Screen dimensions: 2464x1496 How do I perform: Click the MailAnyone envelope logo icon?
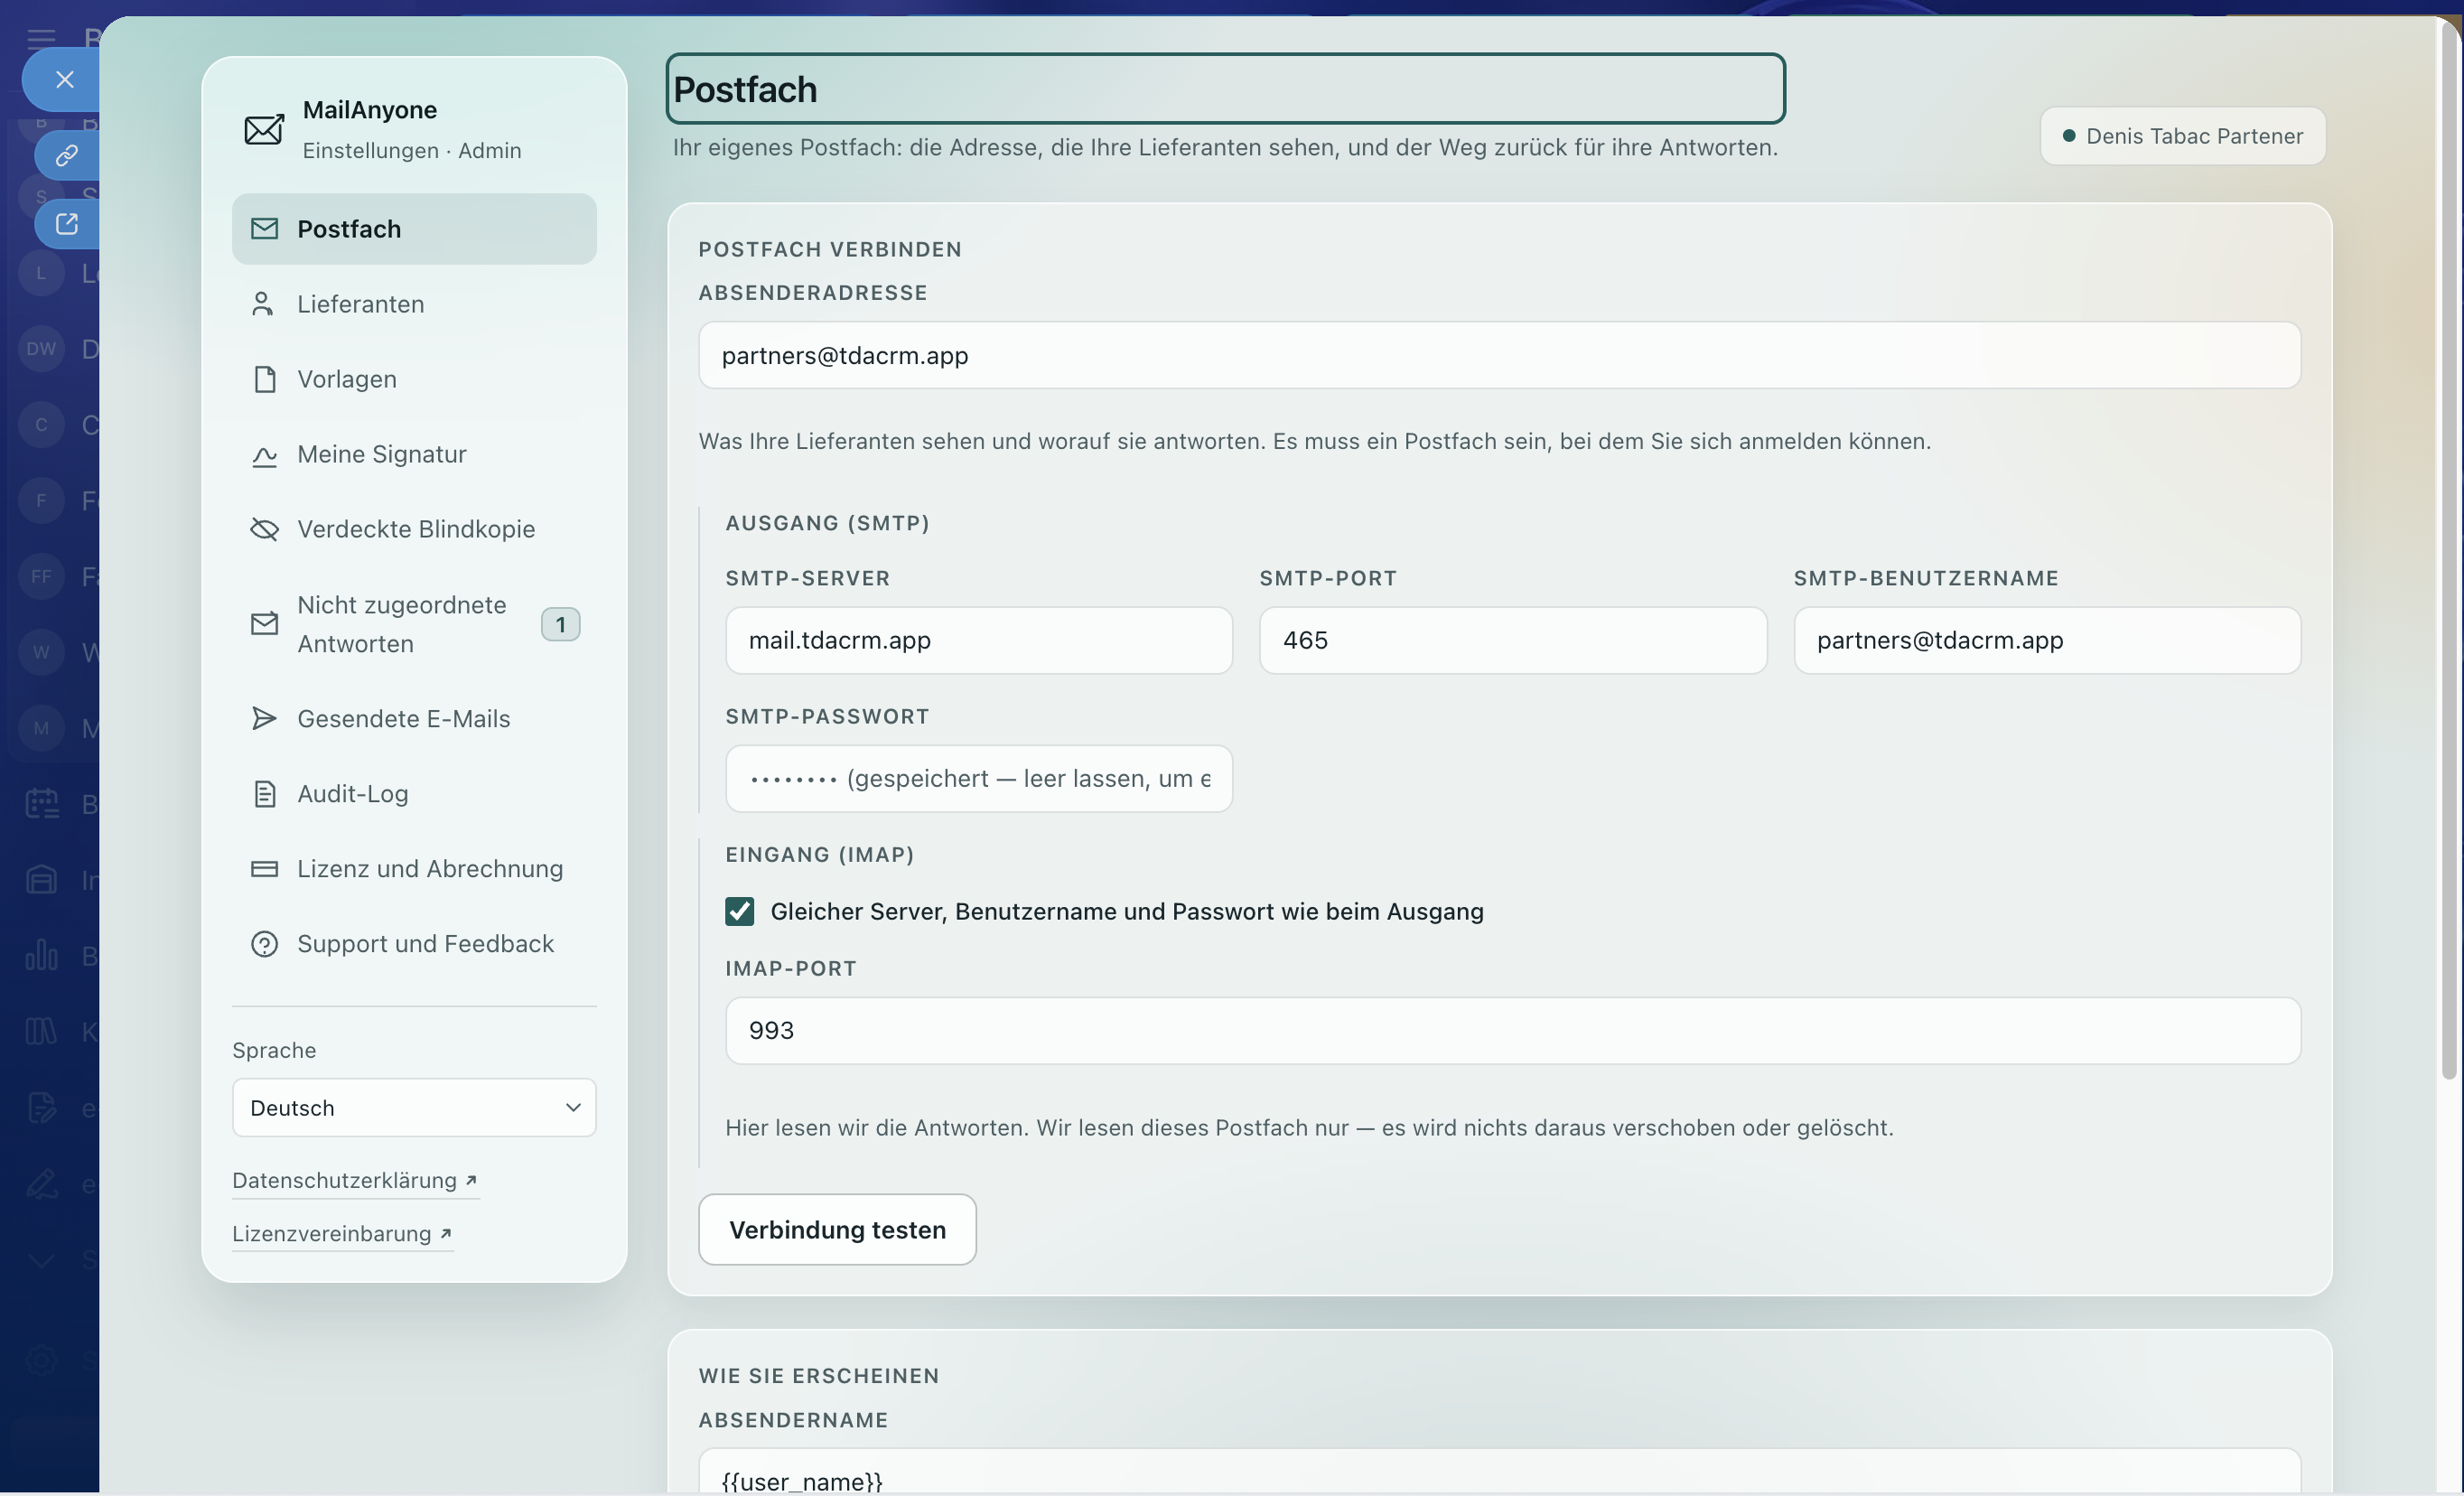pyautogui.click(x=264, y=129)
